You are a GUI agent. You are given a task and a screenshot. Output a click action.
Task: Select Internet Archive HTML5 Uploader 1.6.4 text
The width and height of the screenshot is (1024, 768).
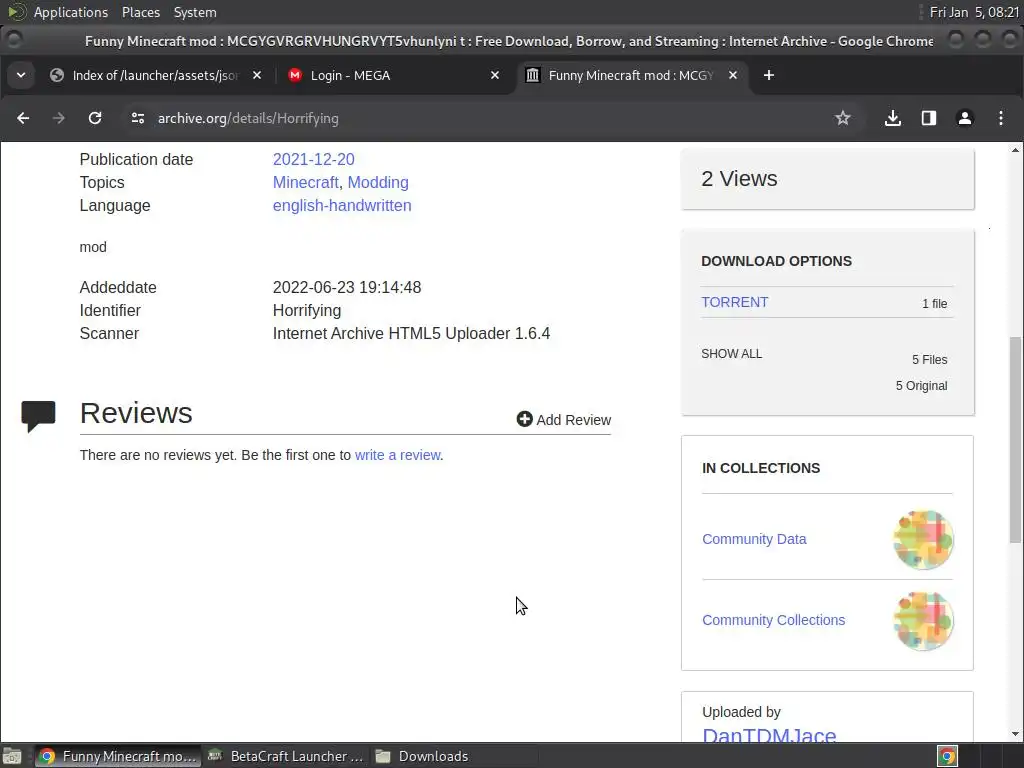pos(411,333)
